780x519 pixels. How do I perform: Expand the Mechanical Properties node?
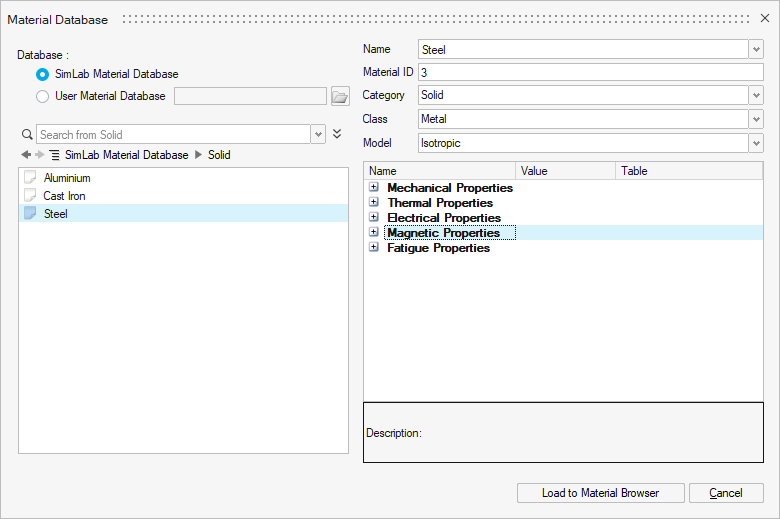[374, 187]
